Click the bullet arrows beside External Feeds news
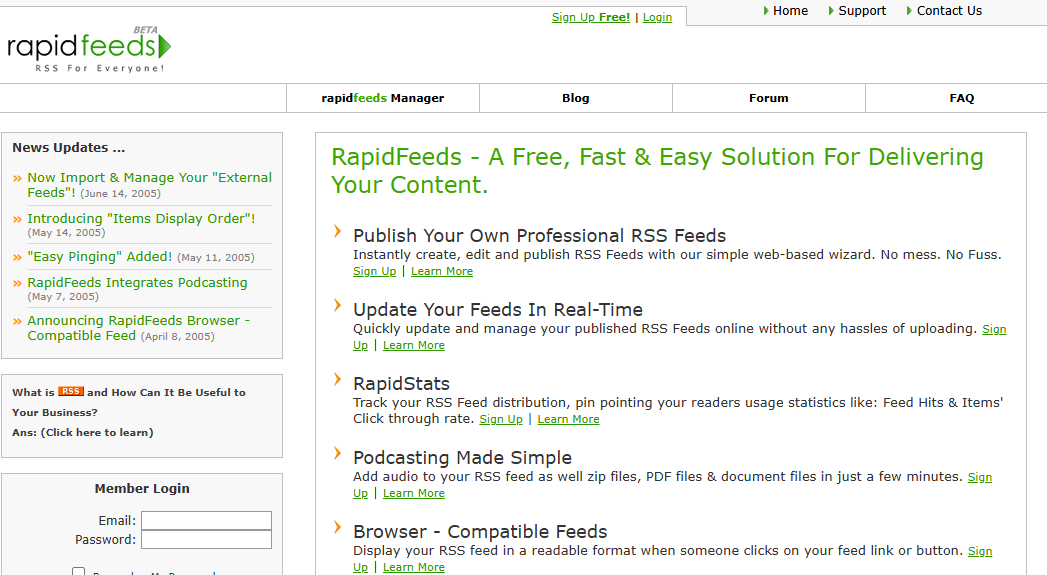This screenshot has width=1047, height=575. click(17, 178)
